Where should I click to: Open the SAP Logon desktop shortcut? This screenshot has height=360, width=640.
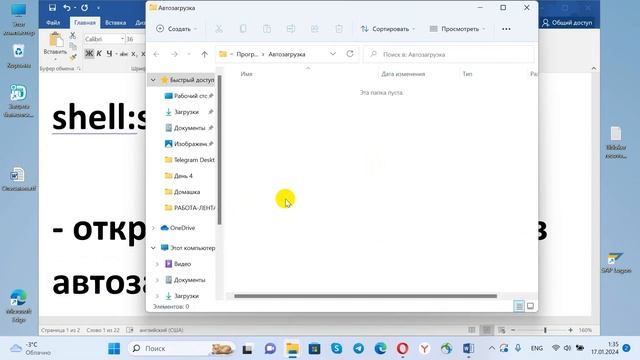pyautogui.click(x=616, y=262)
